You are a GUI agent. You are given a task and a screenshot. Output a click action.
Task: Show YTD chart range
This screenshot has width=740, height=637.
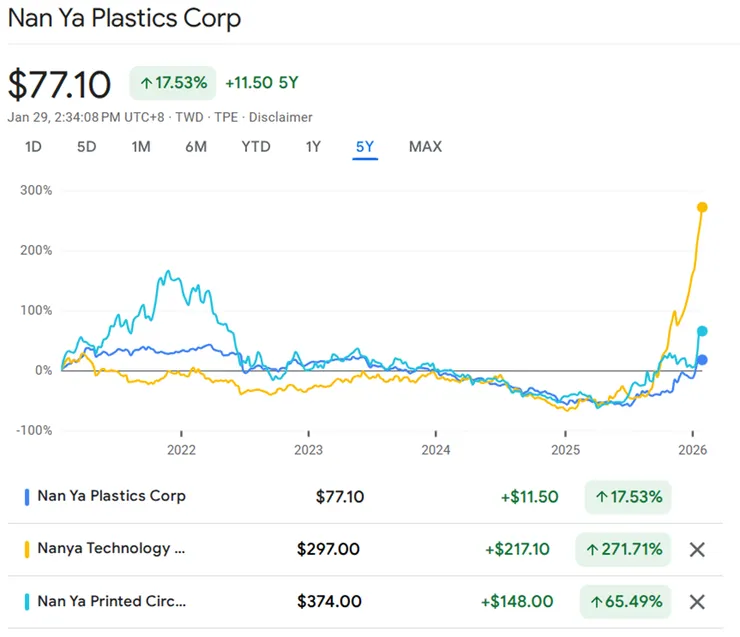point(256,147)
